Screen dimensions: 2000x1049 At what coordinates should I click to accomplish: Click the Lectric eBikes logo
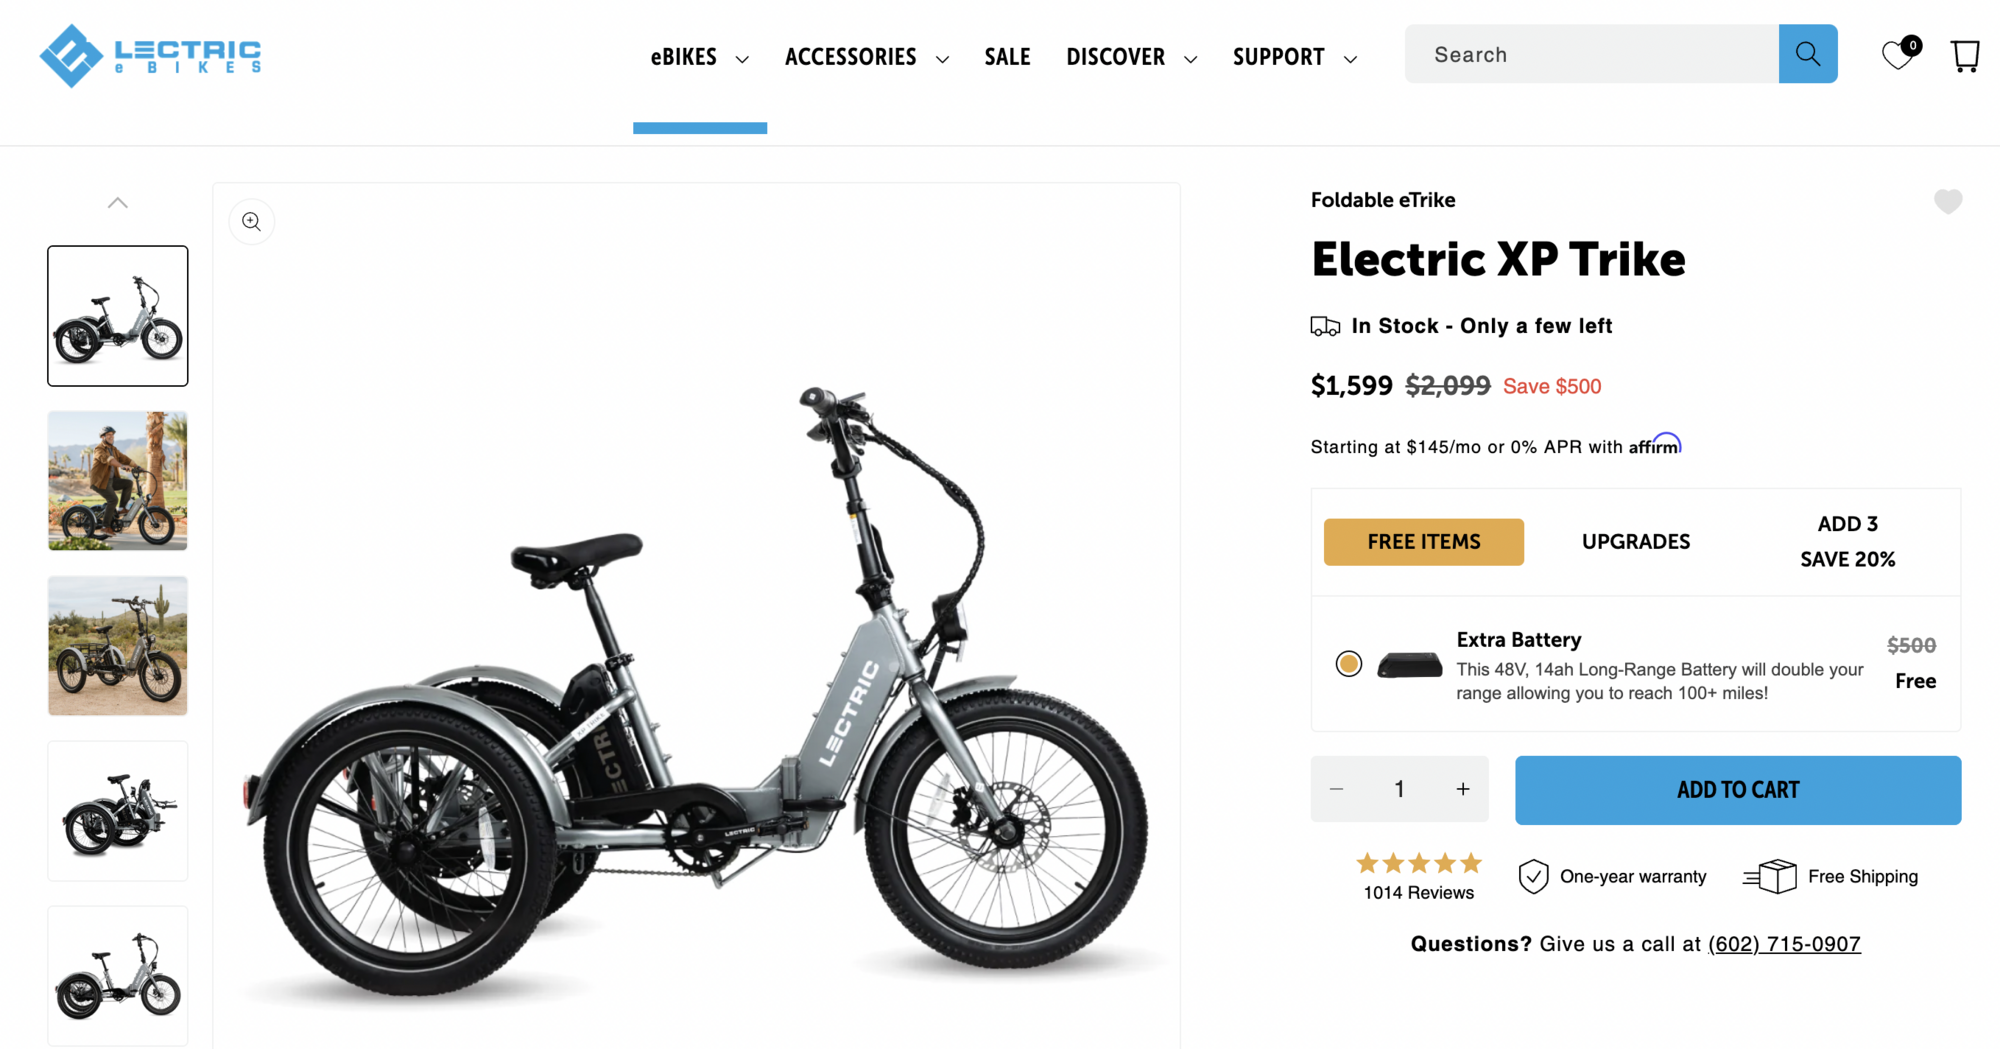tap(150, 55)
